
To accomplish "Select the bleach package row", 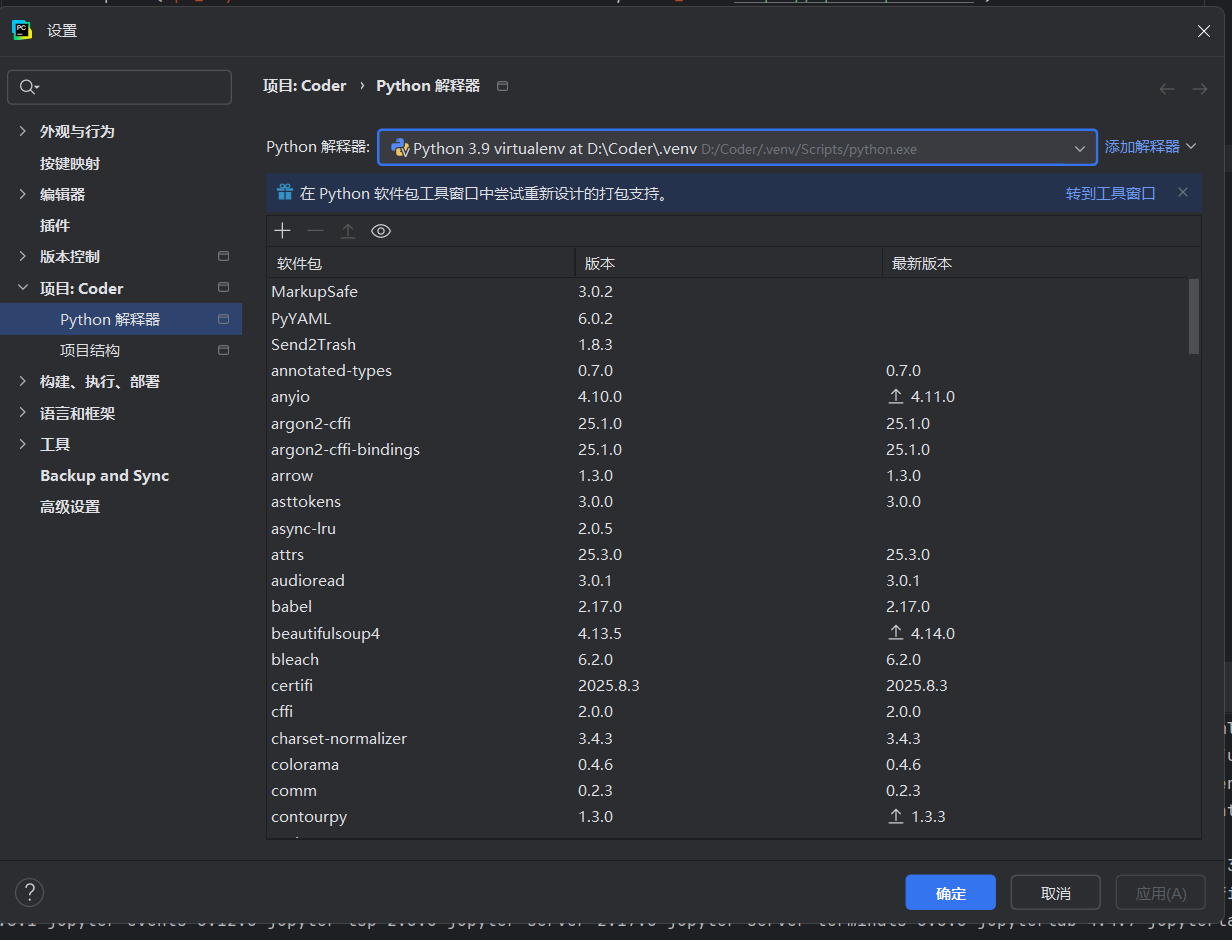I will 727,660.
